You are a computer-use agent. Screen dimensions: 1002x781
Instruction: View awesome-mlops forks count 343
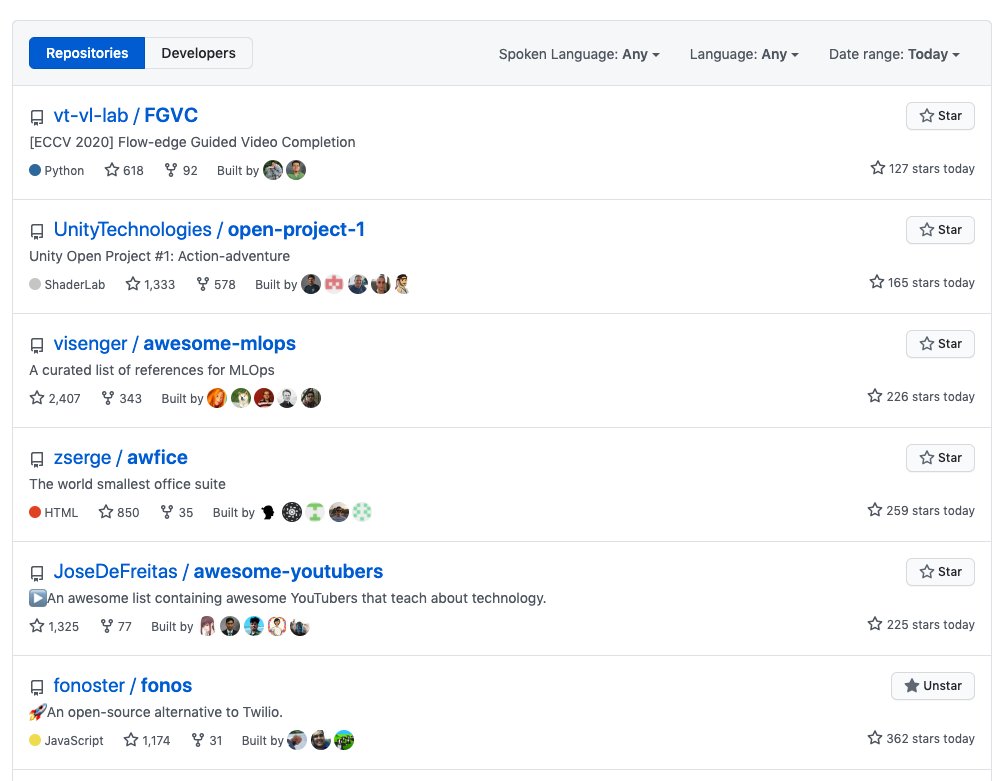coord(121,398)
